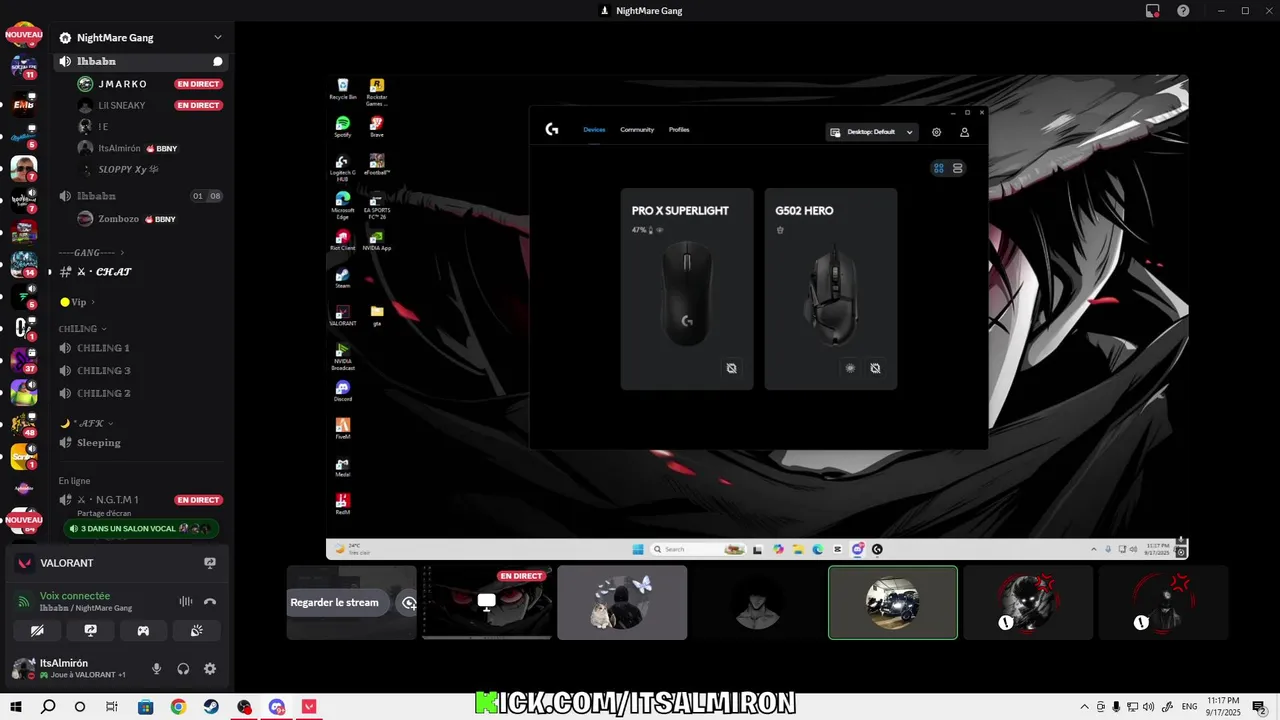Turn on camera in voice panel
This screenshot has height=720, width=1280.
[38, 631]
